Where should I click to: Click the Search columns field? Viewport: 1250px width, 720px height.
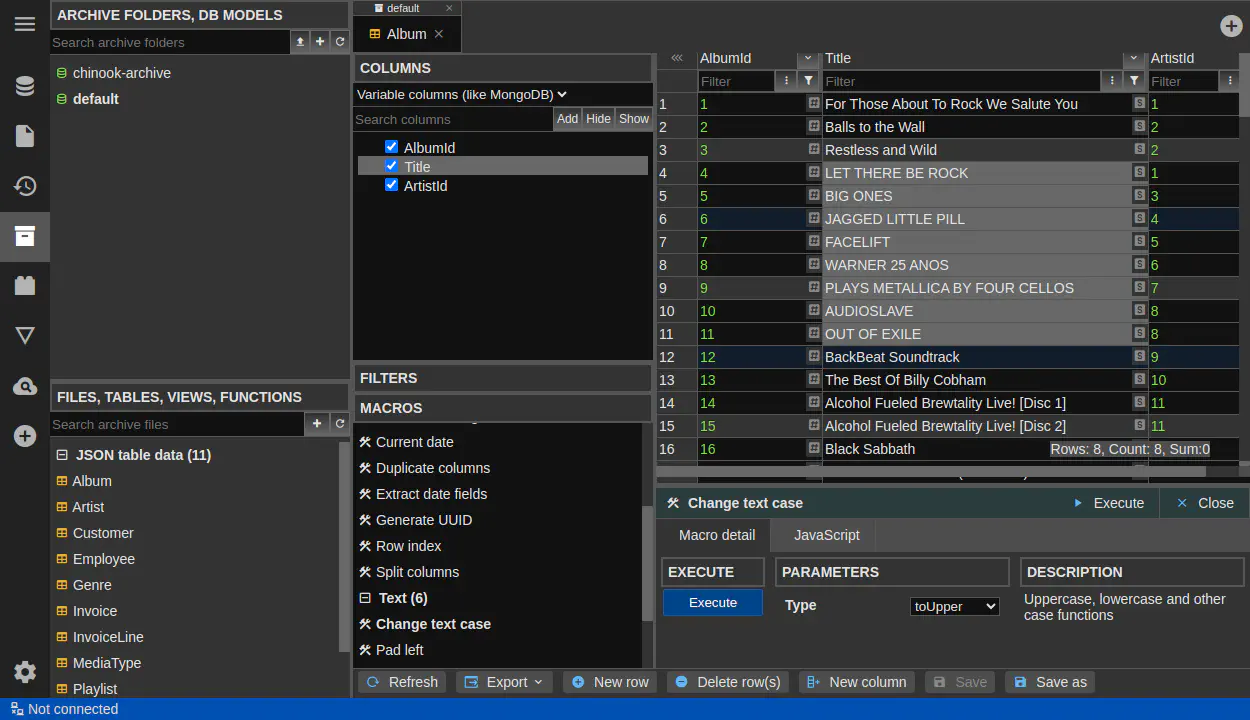(453, 119)
